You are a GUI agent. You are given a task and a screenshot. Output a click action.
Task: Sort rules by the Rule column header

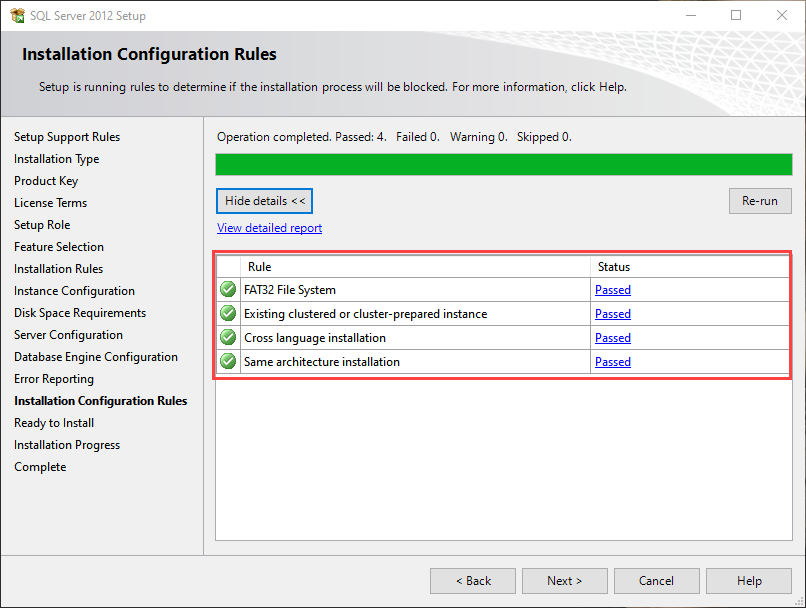pyautogui.click(x=415, y=267)
